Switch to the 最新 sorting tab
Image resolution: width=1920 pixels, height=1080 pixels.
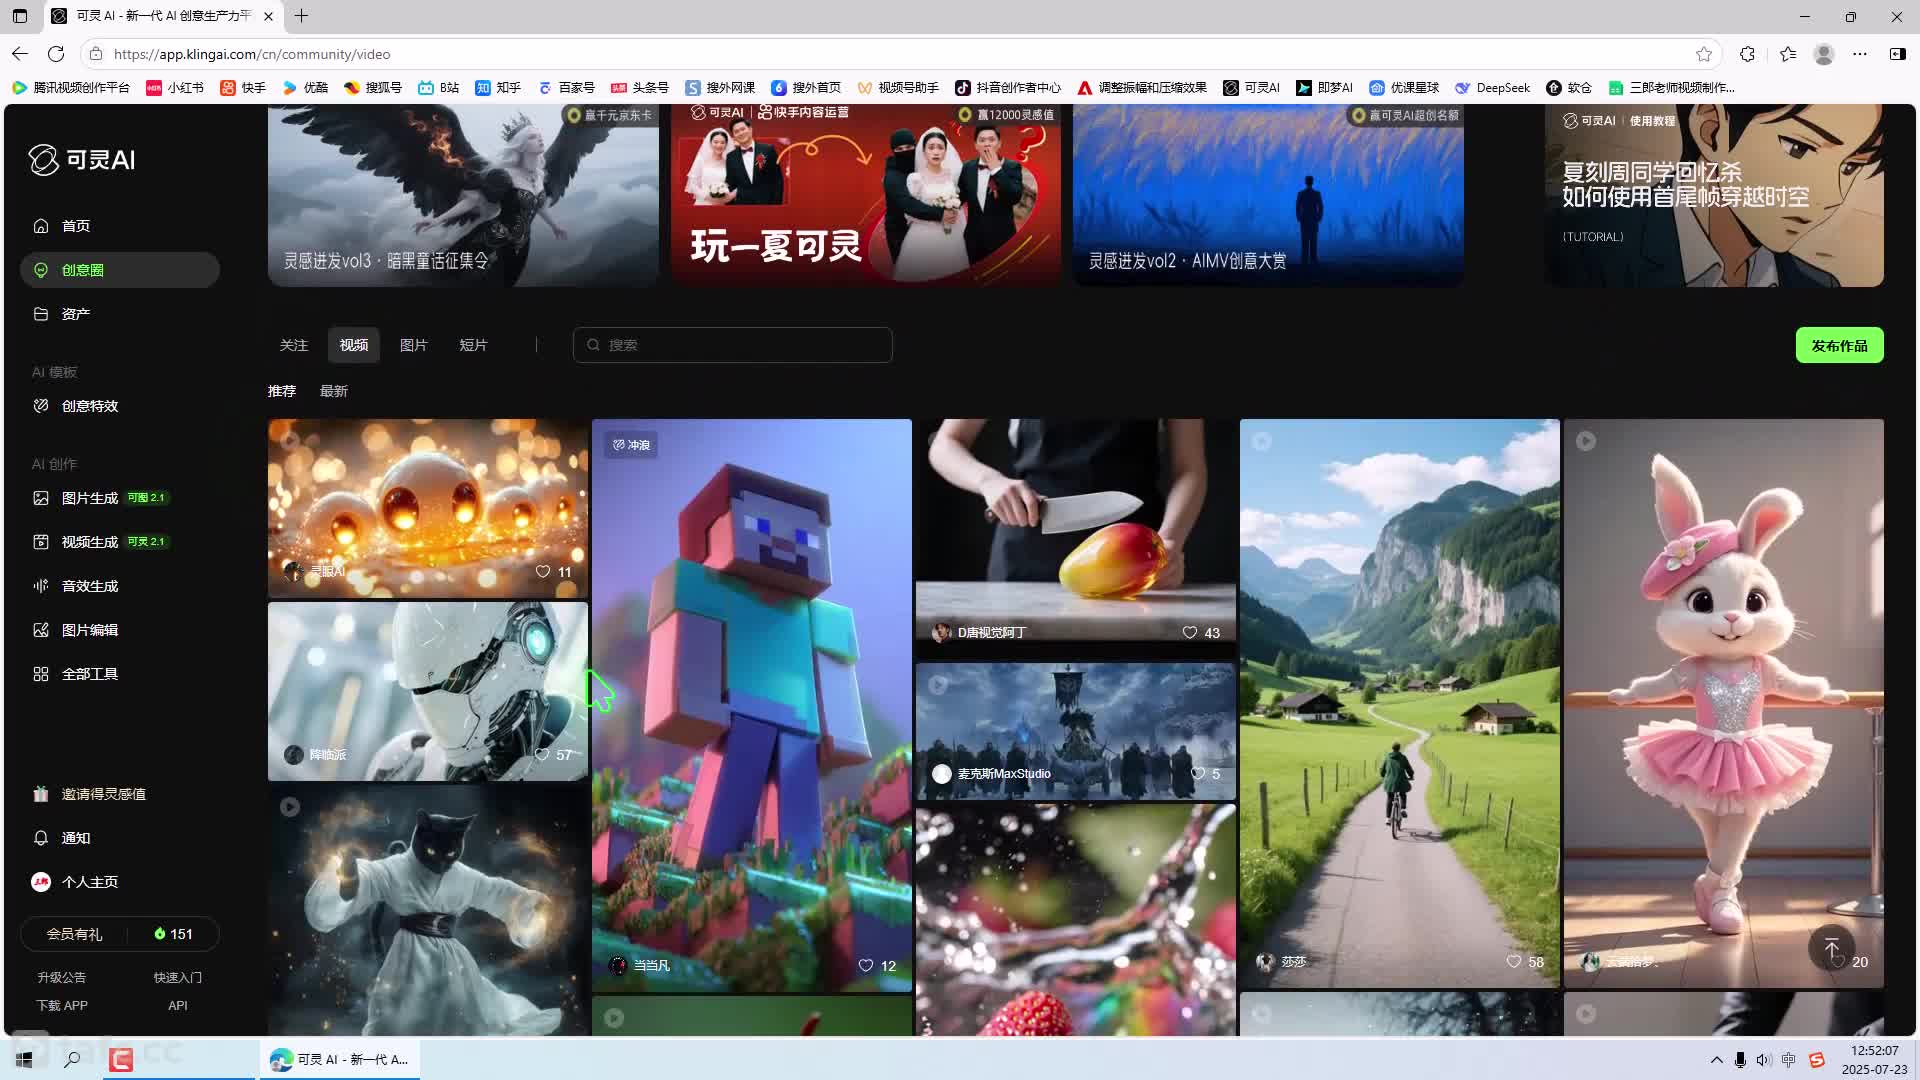(333, 391)
